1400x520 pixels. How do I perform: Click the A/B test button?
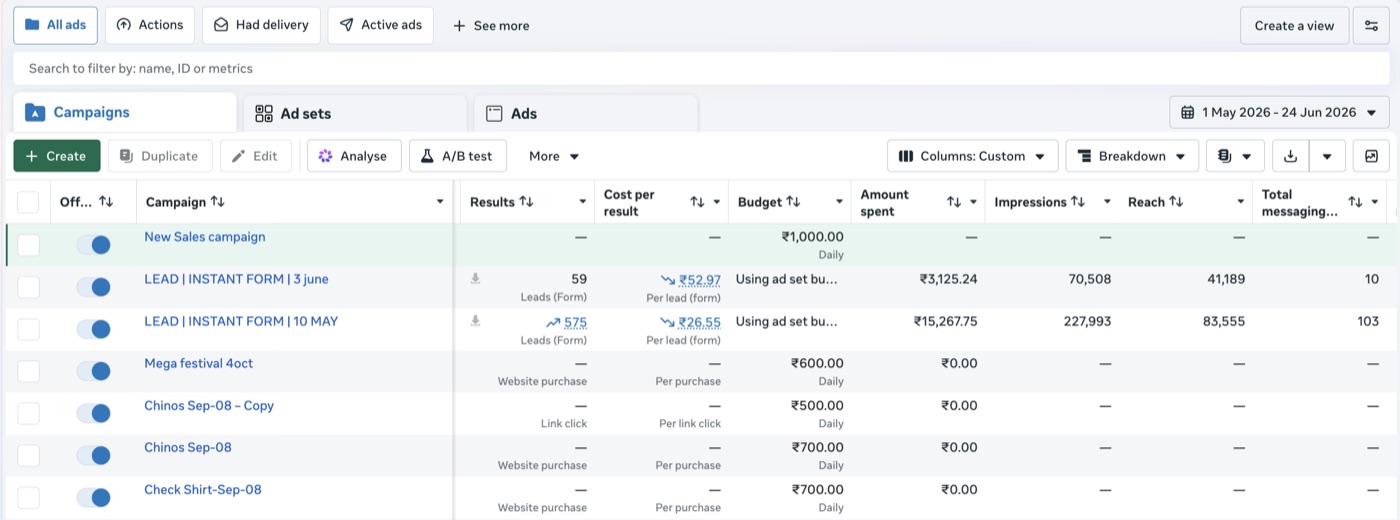(x=457, y=156)
